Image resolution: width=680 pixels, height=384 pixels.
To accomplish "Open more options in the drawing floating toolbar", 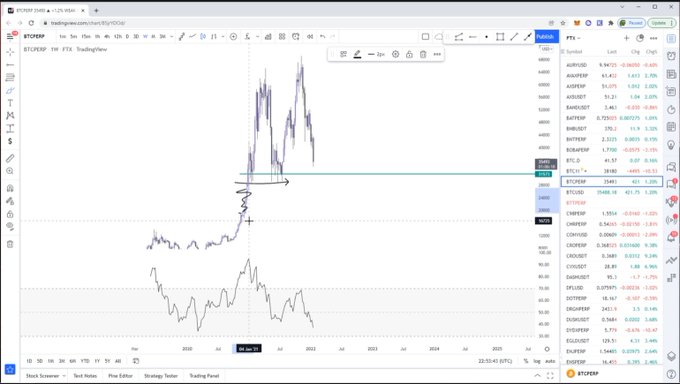I will click(437, 54).
